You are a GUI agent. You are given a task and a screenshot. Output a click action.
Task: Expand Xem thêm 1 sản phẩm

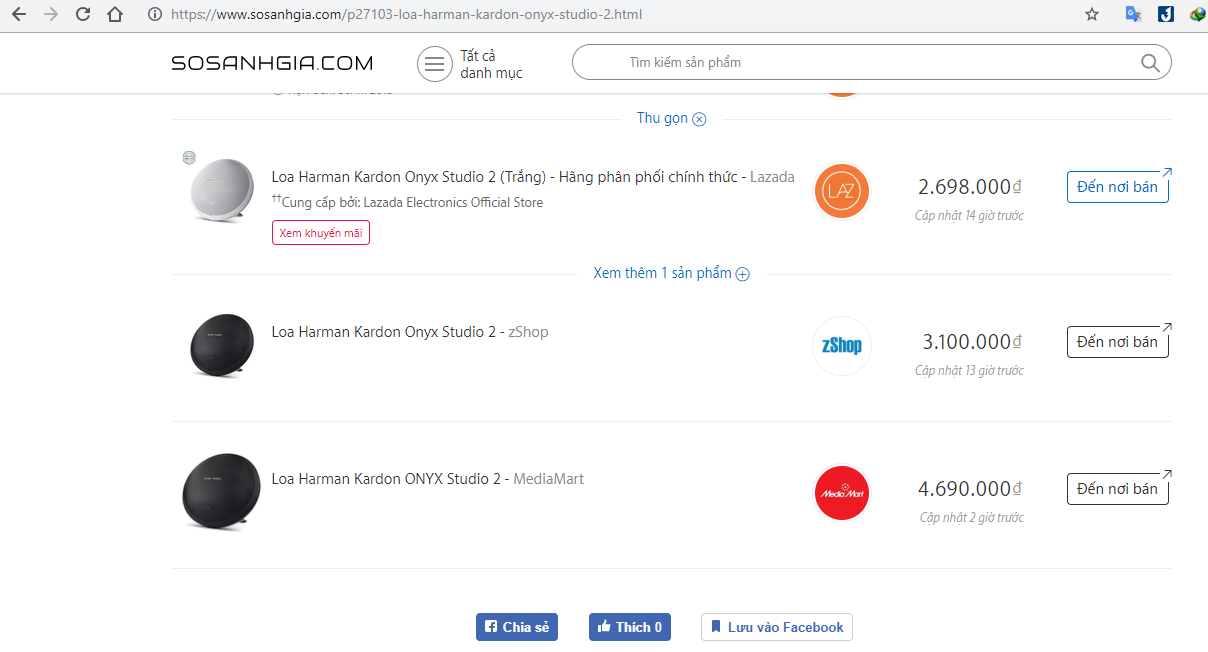pos(671,273)
